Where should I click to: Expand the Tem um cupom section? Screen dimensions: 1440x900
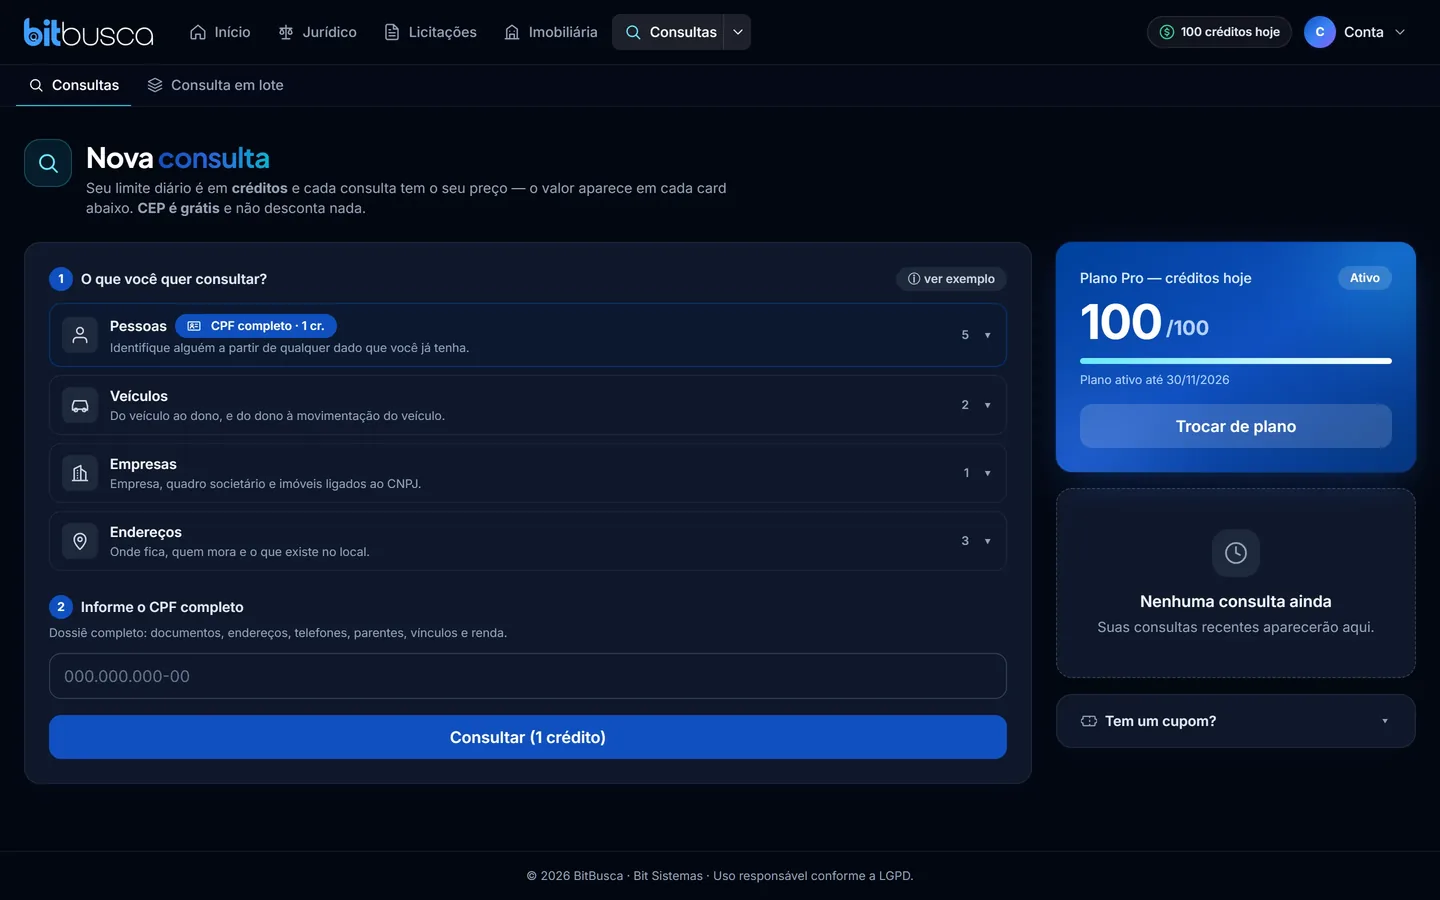[1236, 721]
